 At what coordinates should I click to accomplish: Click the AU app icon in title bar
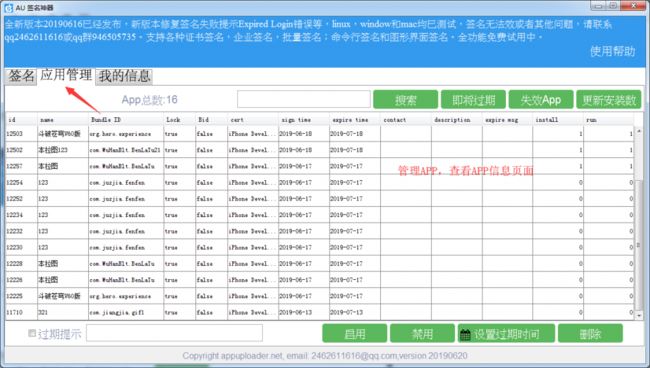click(x=8, y=7)
